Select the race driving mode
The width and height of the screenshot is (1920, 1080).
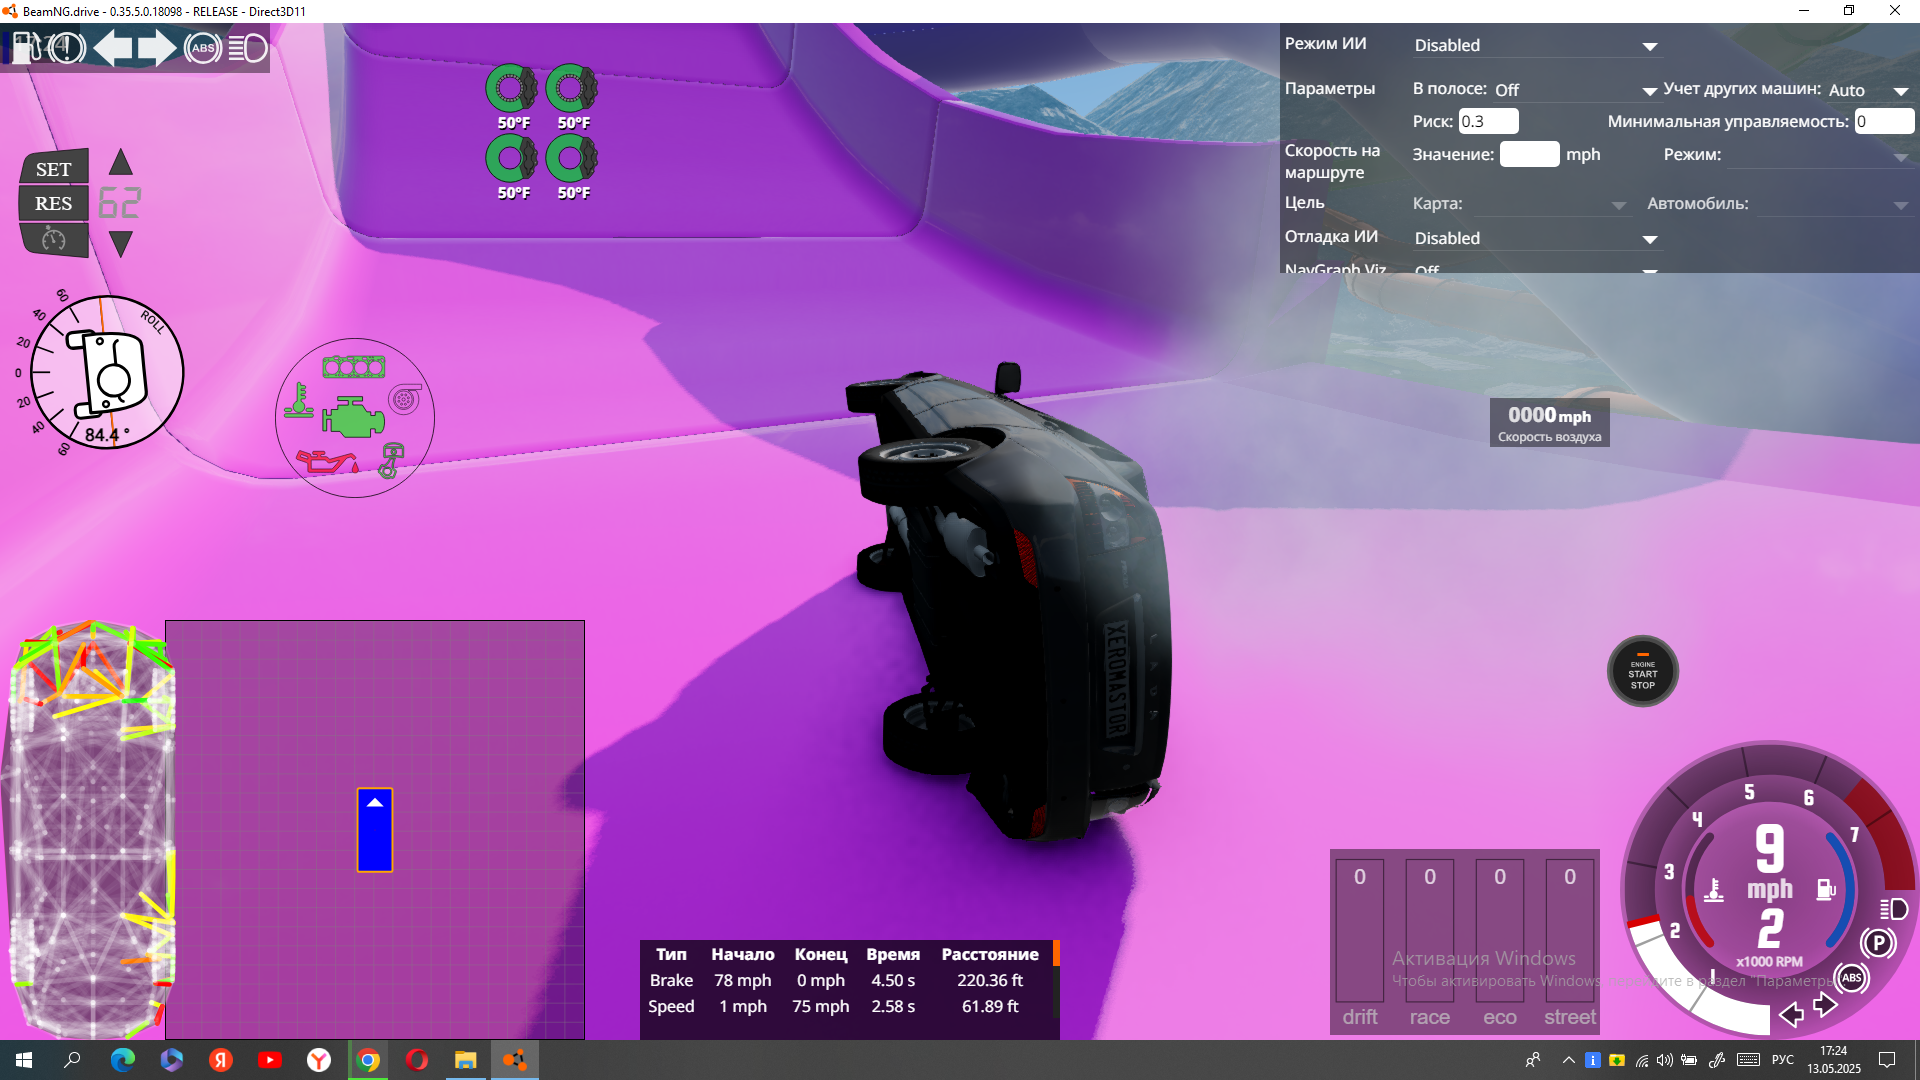[1429, 1016]
